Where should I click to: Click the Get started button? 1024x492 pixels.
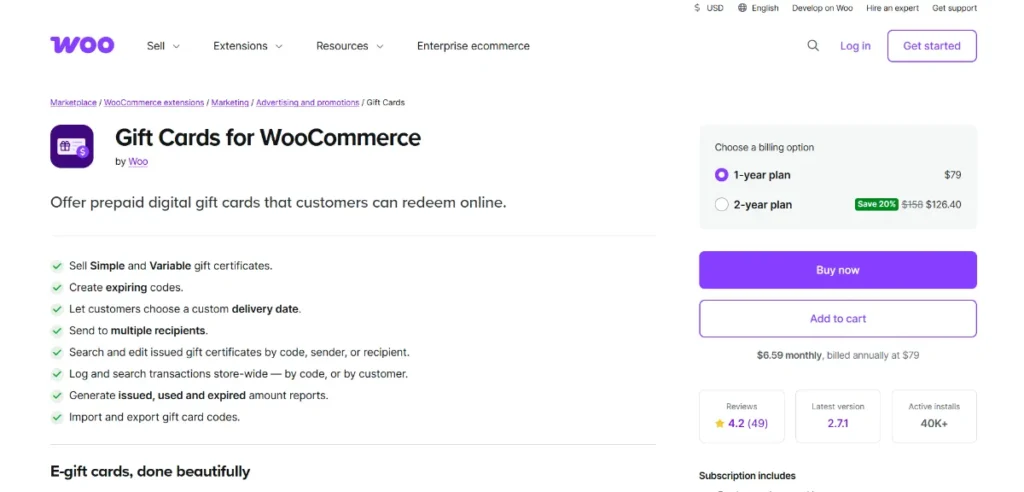pyautogui.click(x=931, y=46)
